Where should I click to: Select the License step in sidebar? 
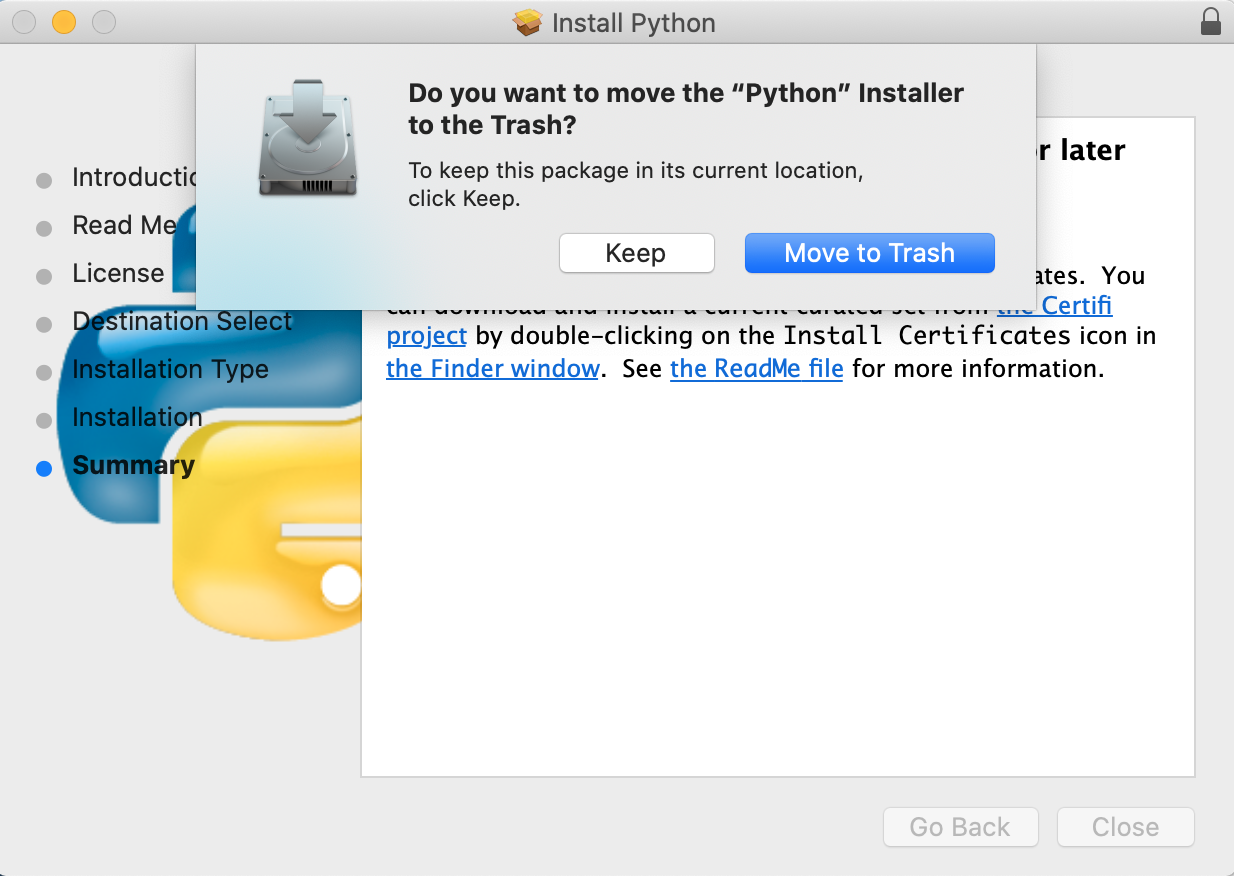(x=118, y=273)
